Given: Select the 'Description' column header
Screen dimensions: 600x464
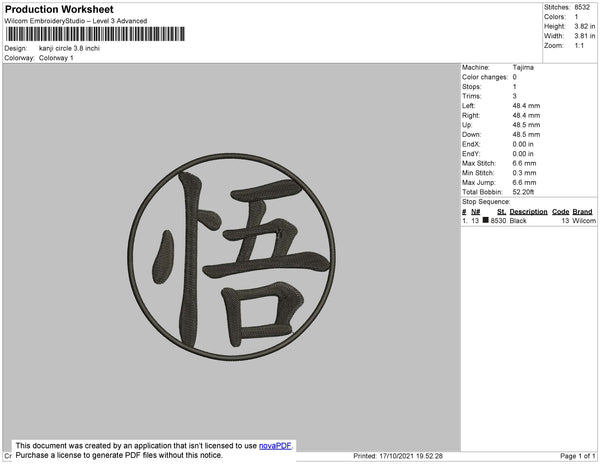Looking at the screenshot, I should (528, 212).
